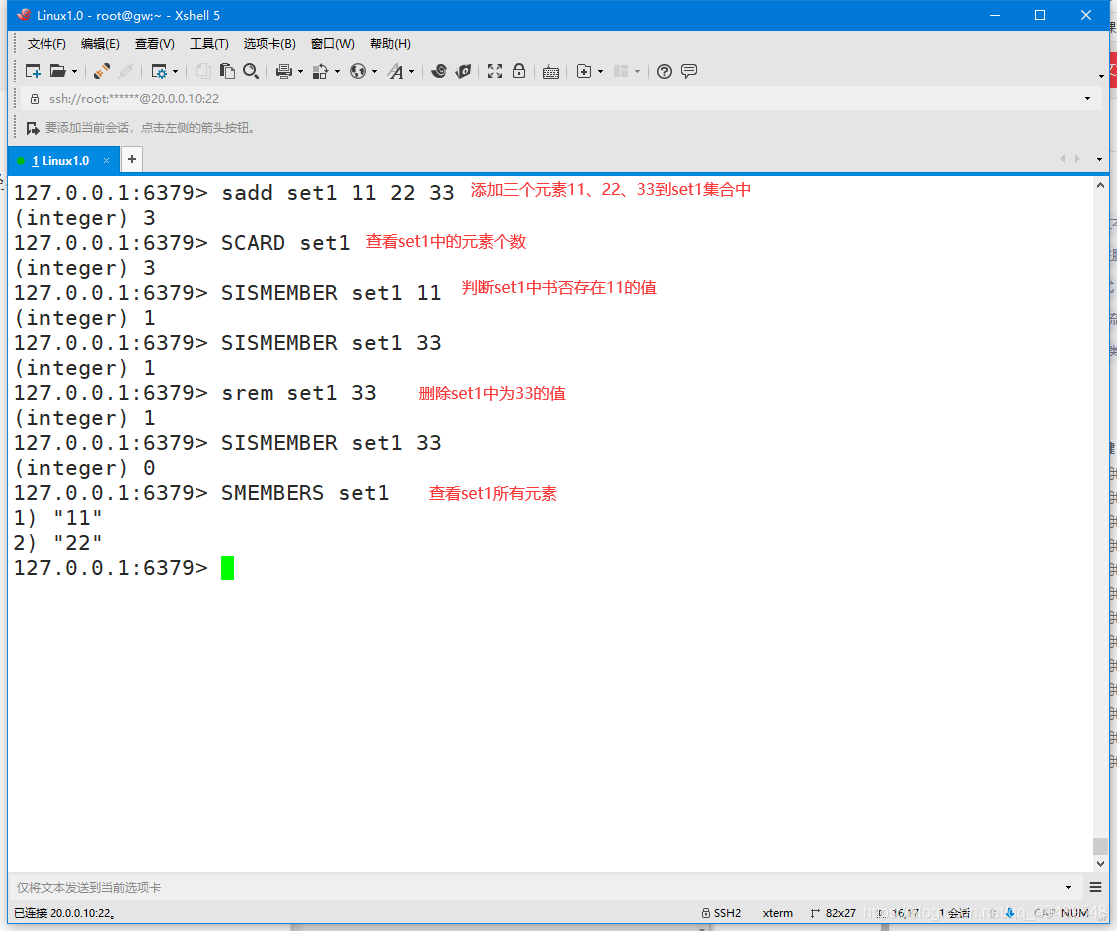Expand the file transfer dropdown arrow
Viewport: 1117px width, 931px height.
(x=337, y=71)
